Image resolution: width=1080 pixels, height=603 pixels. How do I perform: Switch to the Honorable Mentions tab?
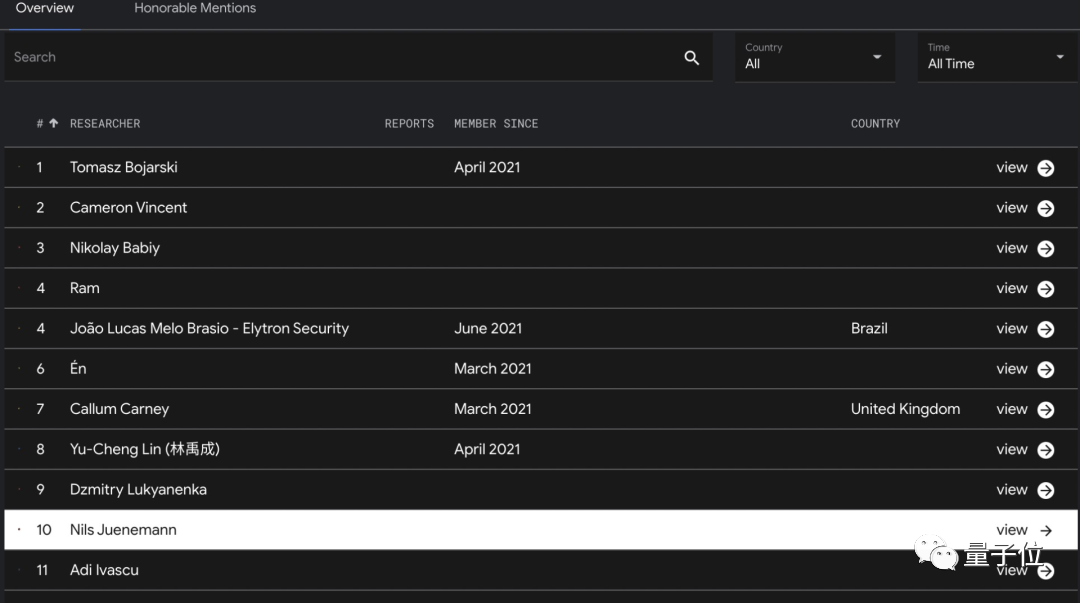(195, 9)
